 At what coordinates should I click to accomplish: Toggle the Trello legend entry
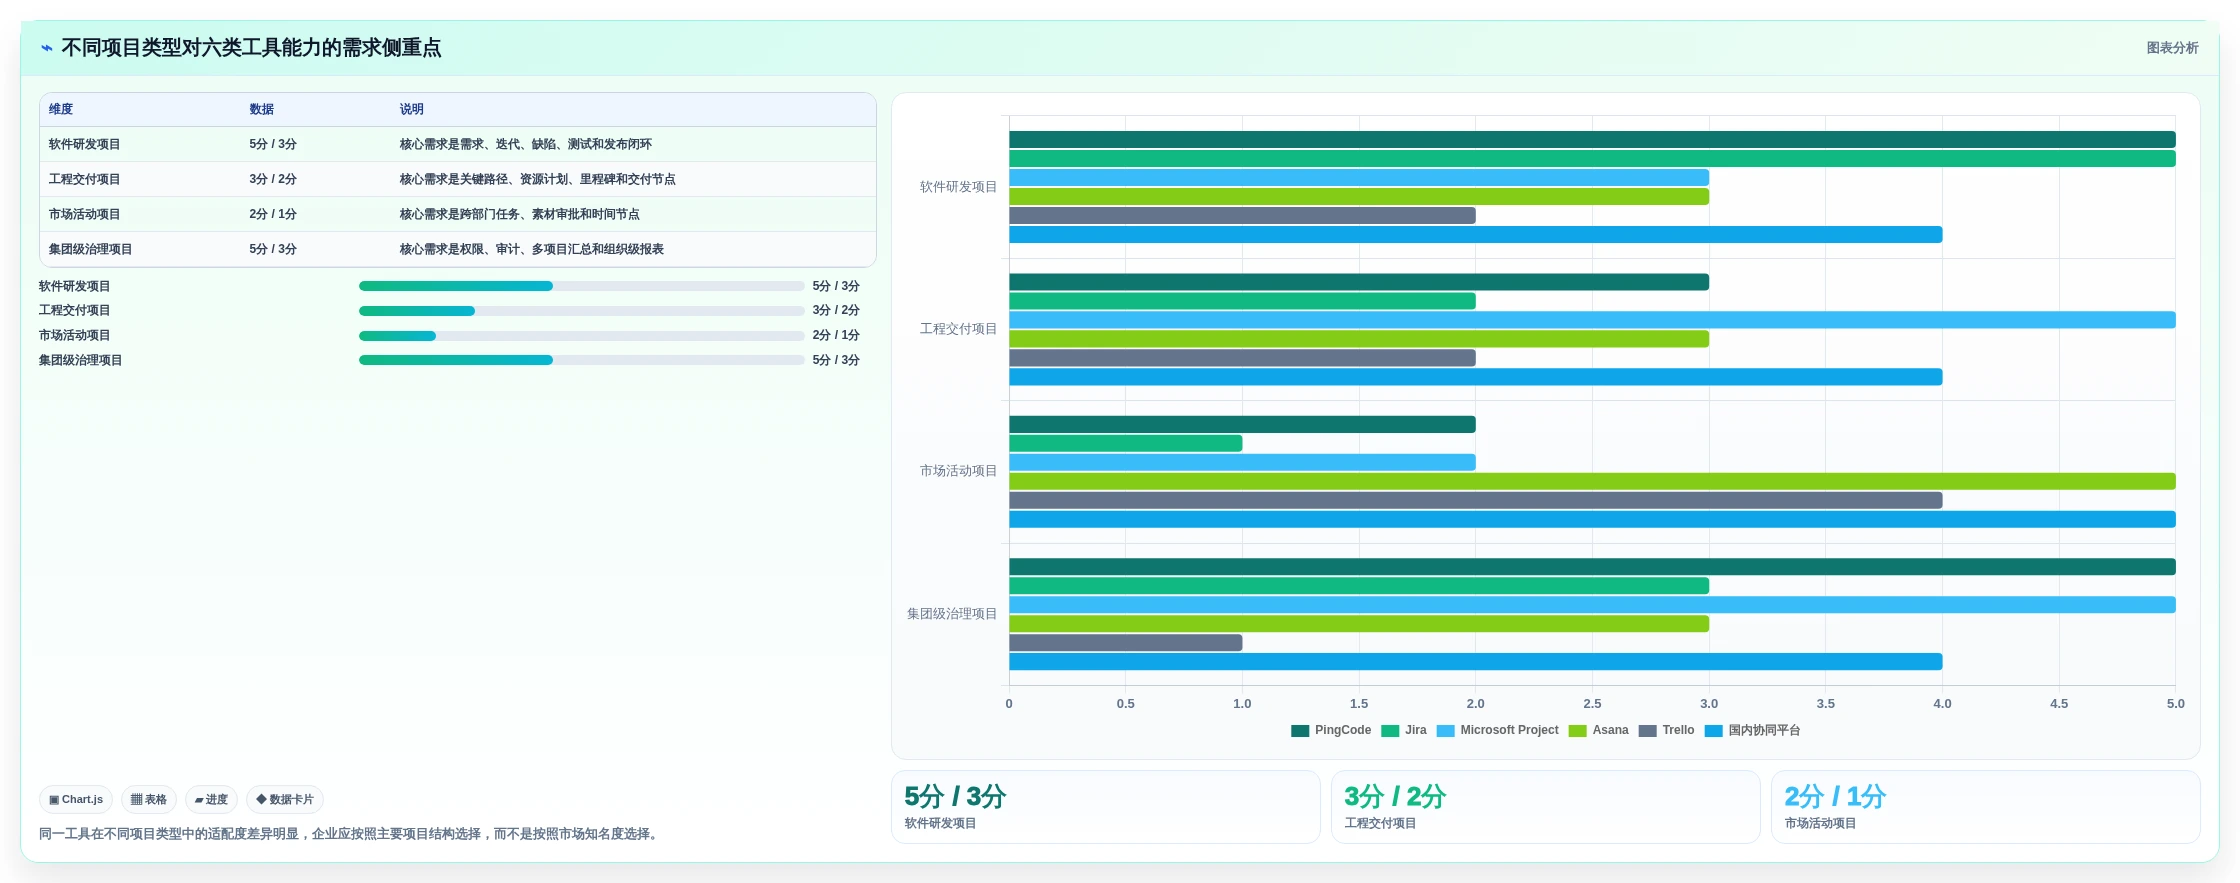tap(1666, 730)
